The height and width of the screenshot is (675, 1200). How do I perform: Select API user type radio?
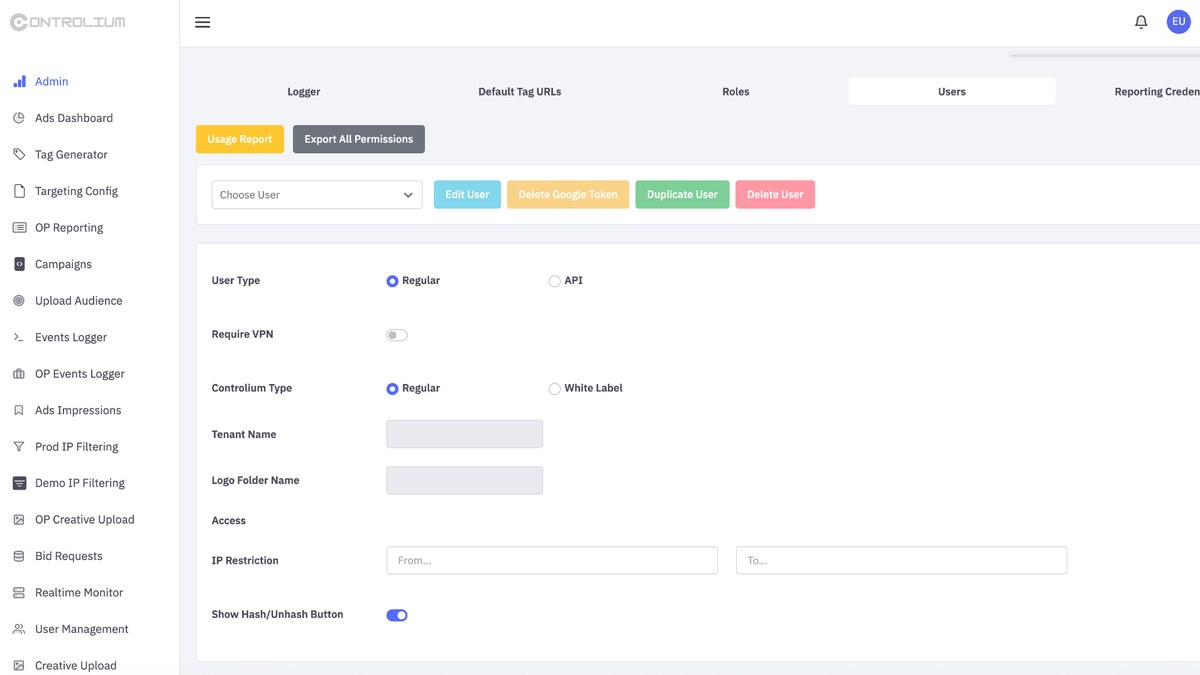554,281
